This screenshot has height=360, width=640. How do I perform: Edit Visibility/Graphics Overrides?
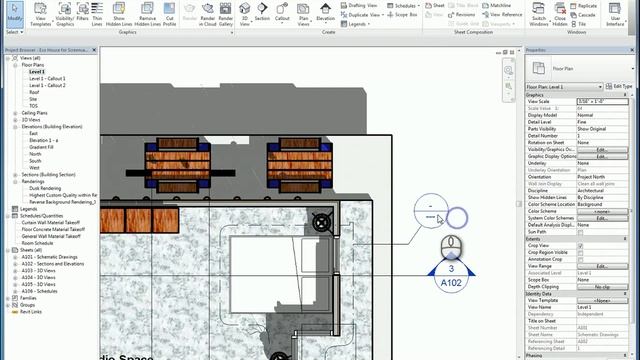(602, 150)
